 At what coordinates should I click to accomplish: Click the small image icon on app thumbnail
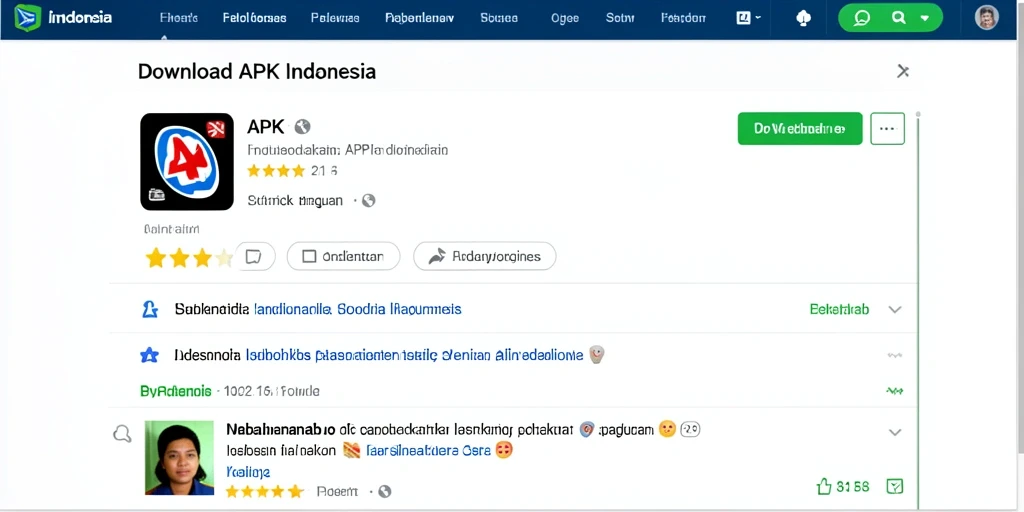(156, 194)
